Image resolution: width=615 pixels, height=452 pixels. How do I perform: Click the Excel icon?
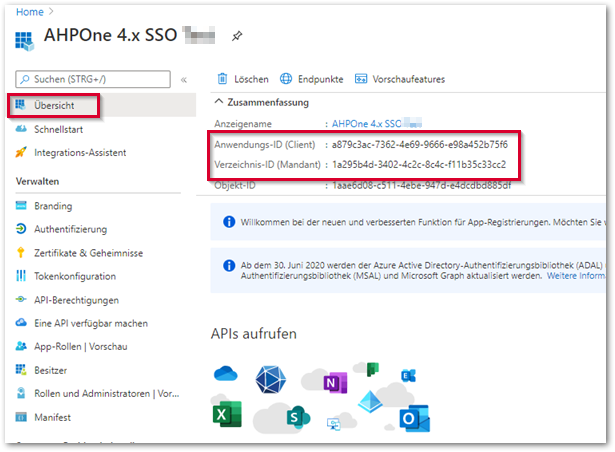pyautogui.click(x=227, y=414)
